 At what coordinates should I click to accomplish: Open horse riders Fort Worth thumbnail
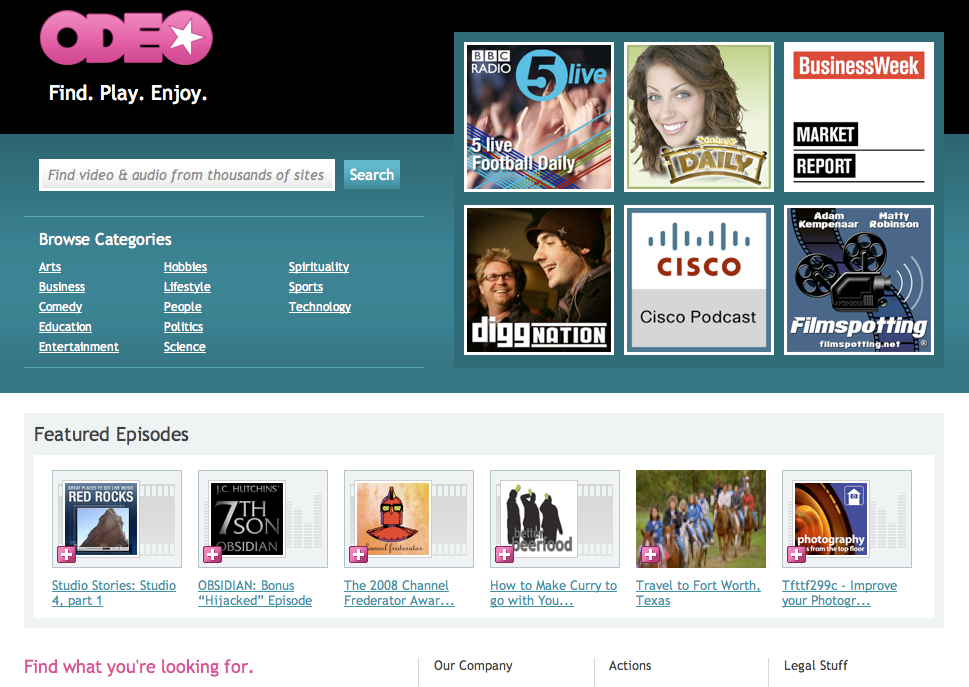(700, 519)
